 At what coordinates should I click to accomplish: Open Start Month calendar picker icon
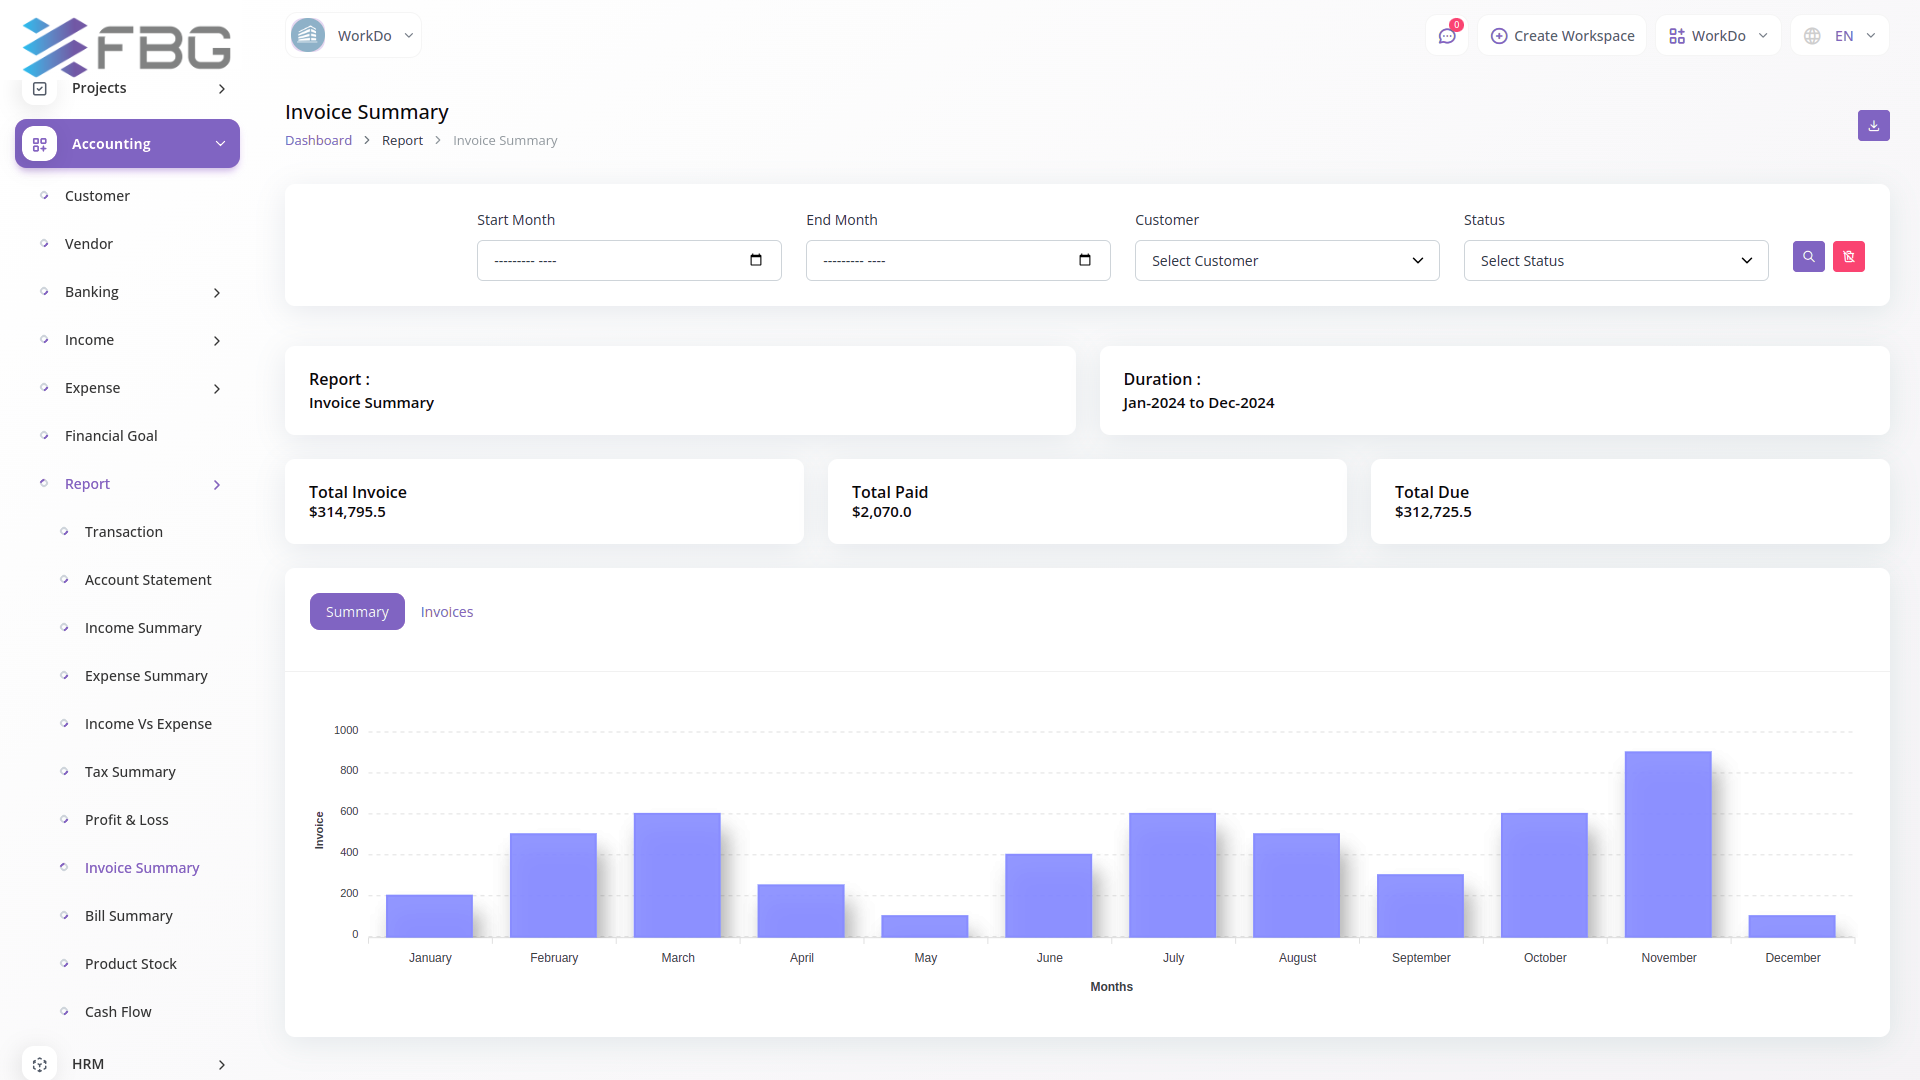[756, 260]
